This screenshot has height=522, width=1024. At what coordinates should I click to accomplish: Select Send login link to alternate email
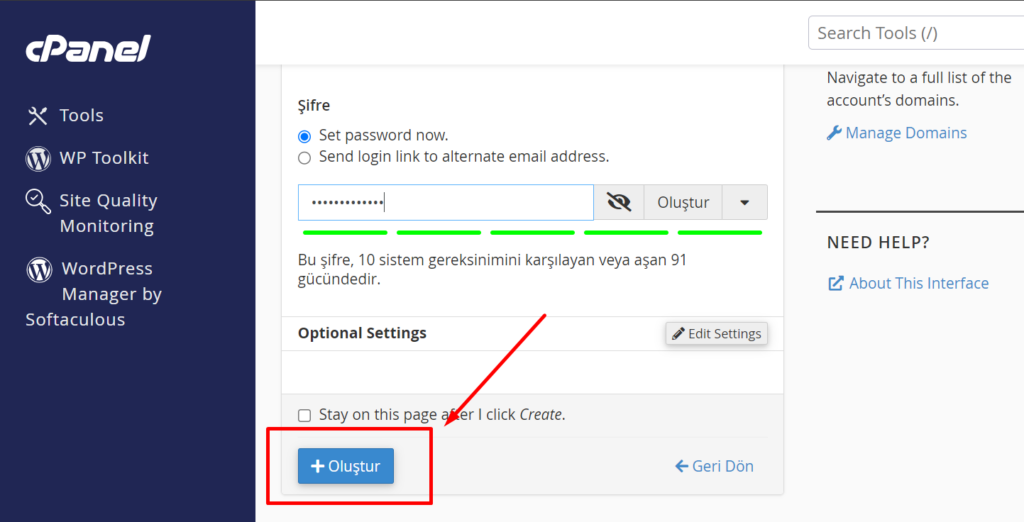[x=304, y=158]
